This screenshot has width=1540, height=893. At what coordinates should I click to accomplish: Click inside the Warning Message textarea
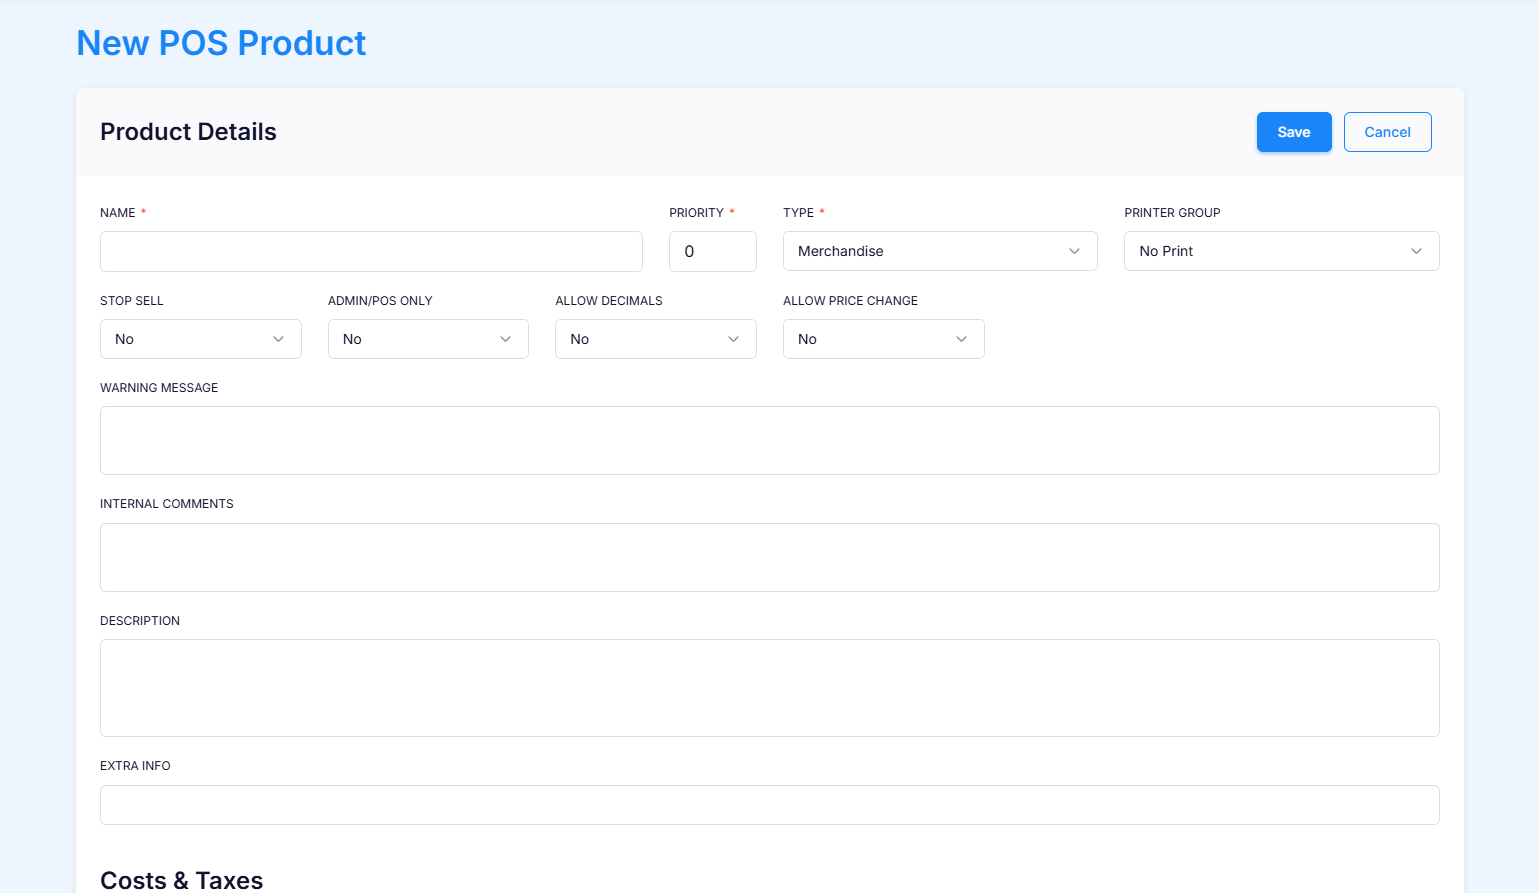pos(770,440)
